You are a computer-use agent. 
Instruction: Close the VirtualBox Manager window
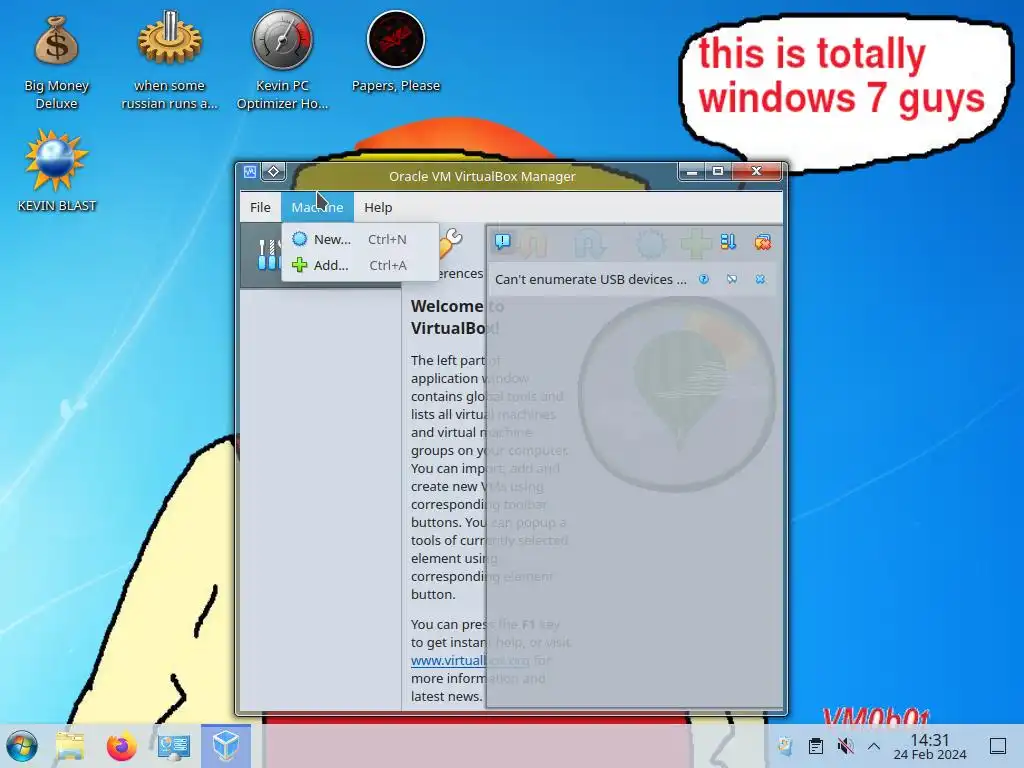pos(756,171)
